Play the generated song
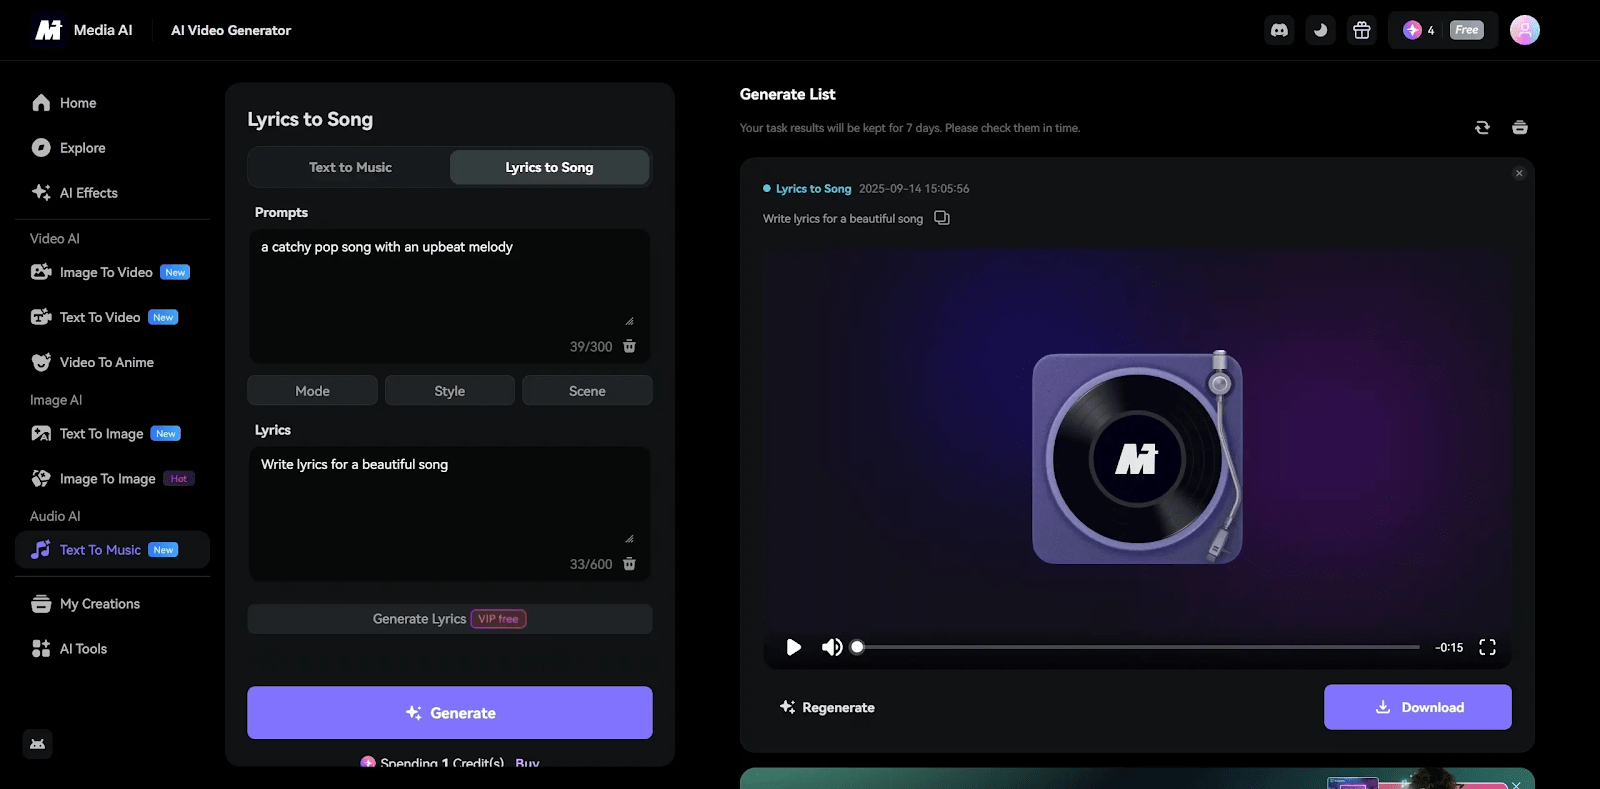Image resolution: width=1600 pixels, height=789 pixels. (x=793, y=647)
